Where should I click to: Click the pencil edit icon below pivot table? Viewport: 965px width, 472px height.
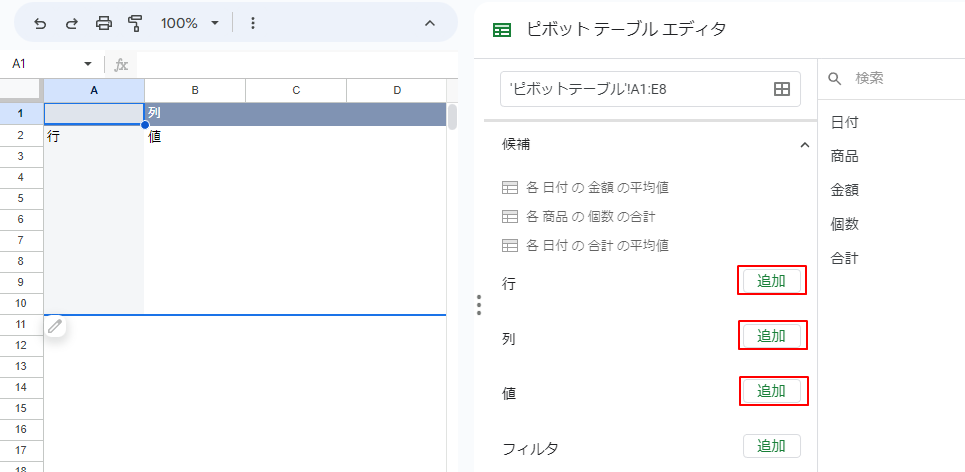55,326
